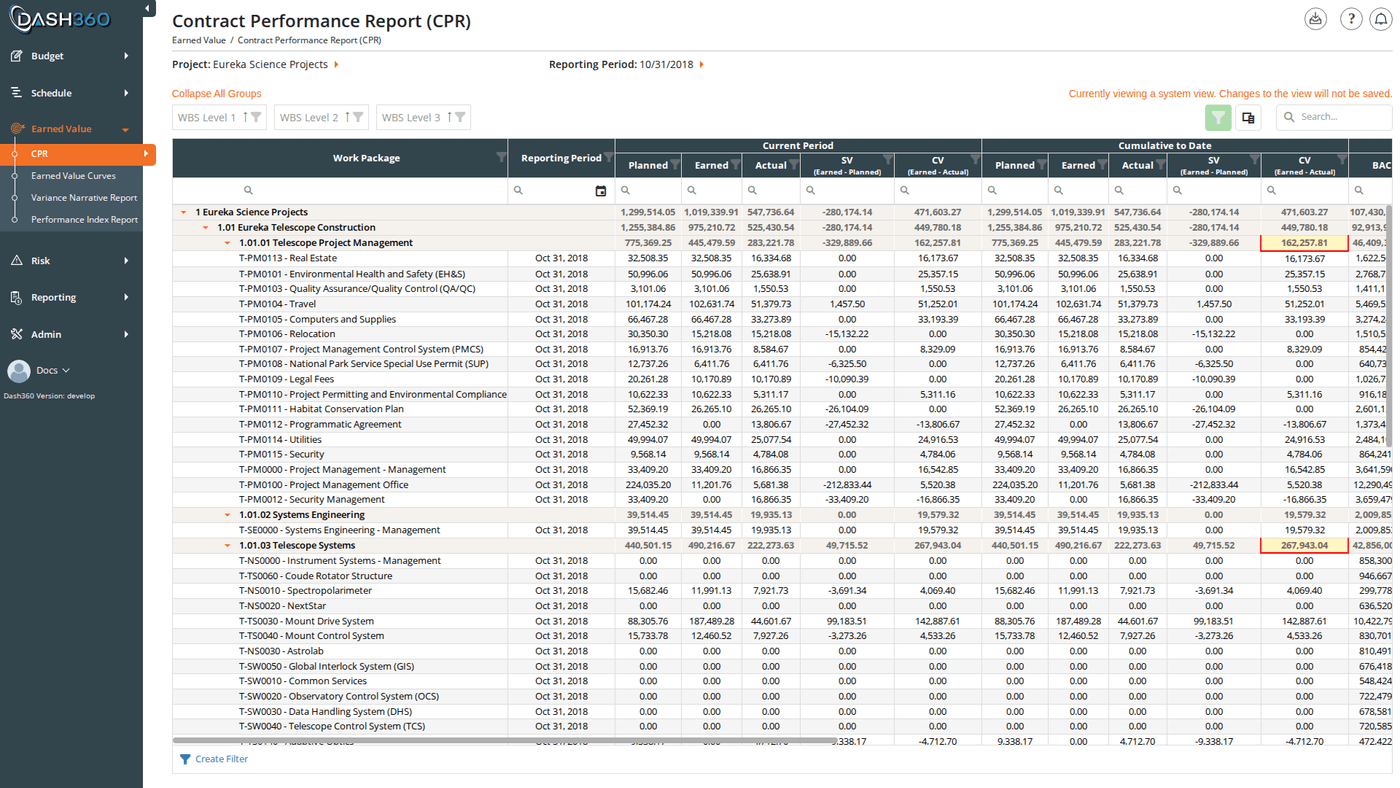
Task: Open Cumulative SV column filter icon
Action: pyautogui.click(x=1254, y=158)
